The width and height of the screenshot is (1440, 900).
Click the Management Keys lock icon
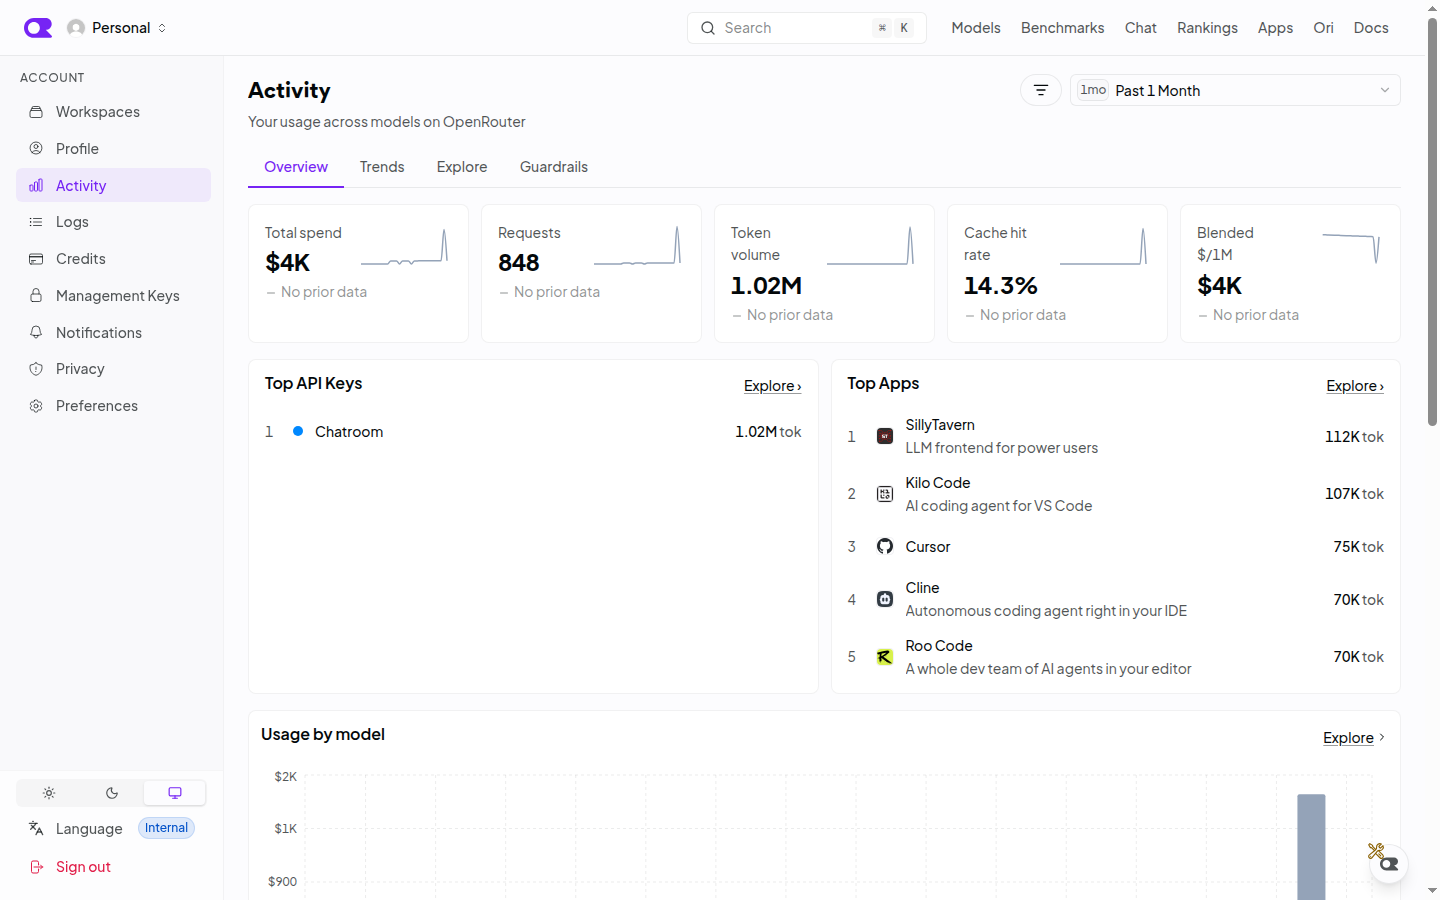click(36, 295)
